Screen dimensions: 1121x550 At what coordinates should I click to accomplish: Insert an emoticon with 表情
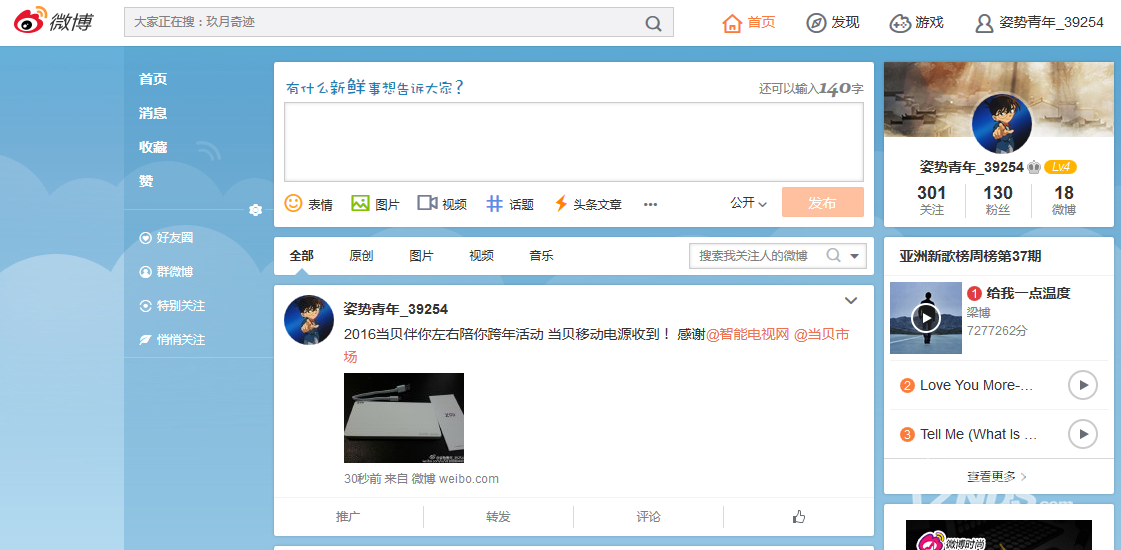tap(309, 204)
